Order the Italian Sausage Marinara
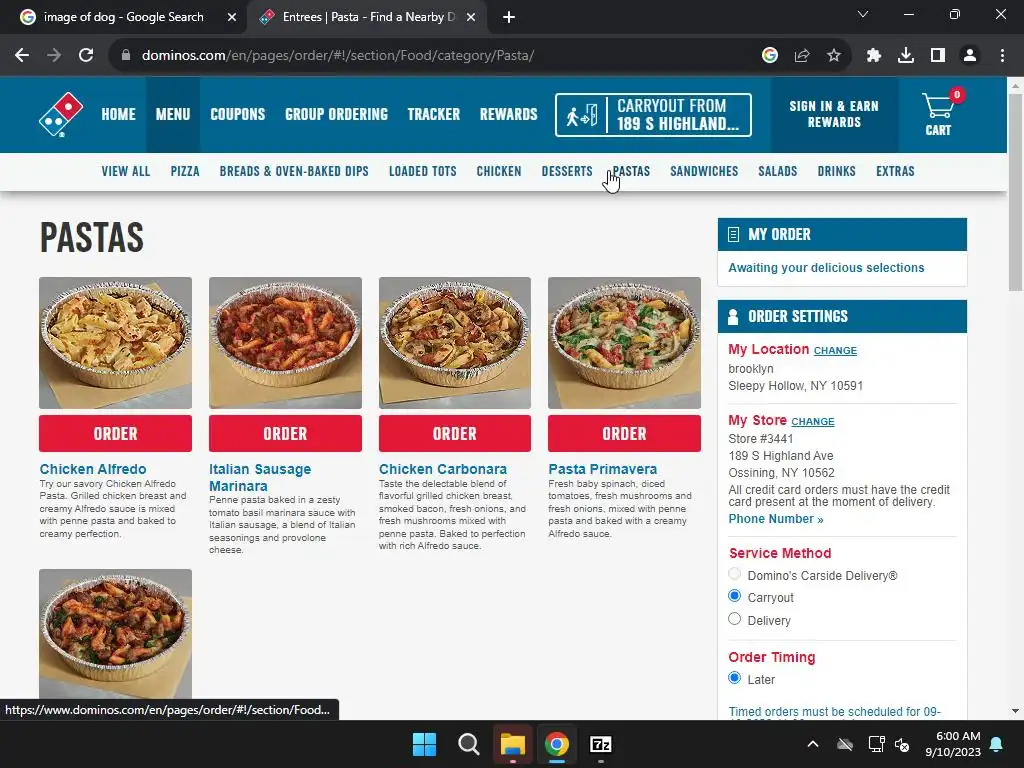This screenshot has width=1024, height=768. [x=285, y=434]
